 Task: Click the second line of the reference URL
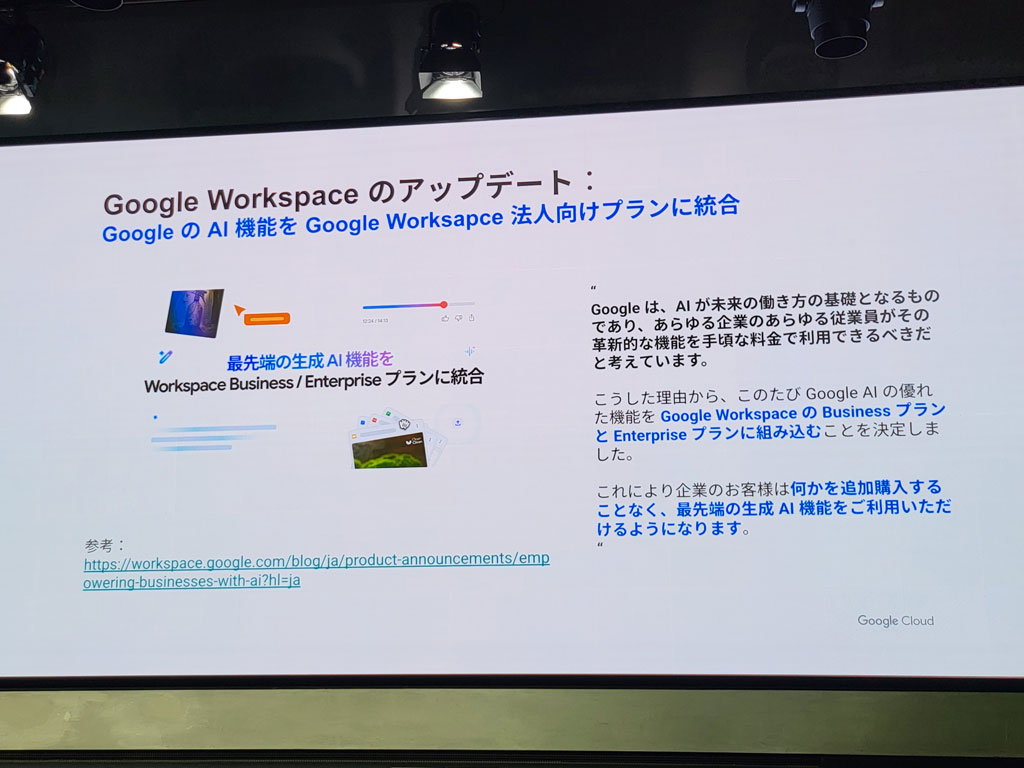coord(191,581)
